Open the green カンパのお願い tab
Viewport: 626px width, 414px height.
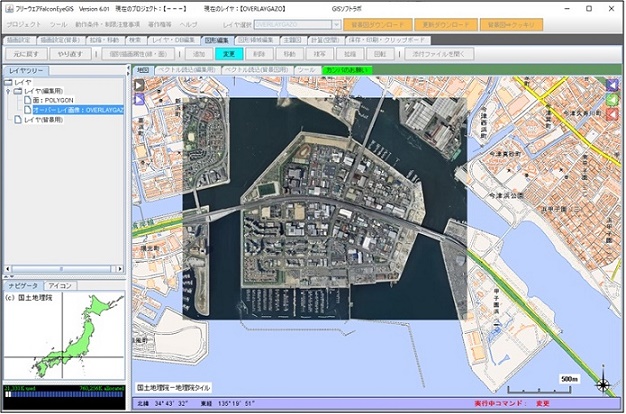click(347, 70)
